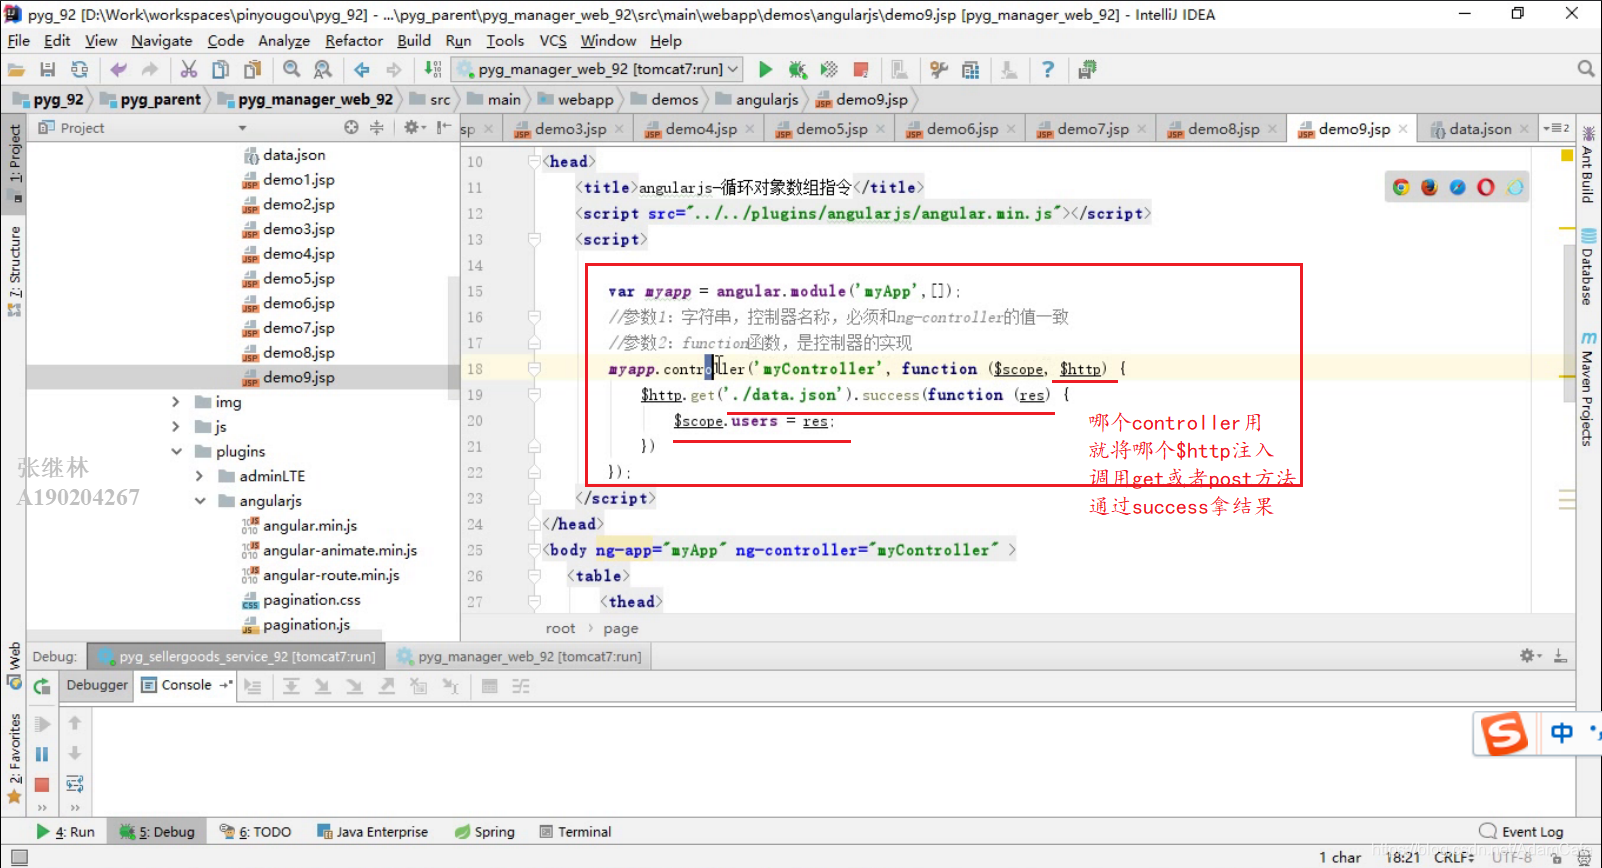Select the Console tab in Debug panel

click(186, 685)
